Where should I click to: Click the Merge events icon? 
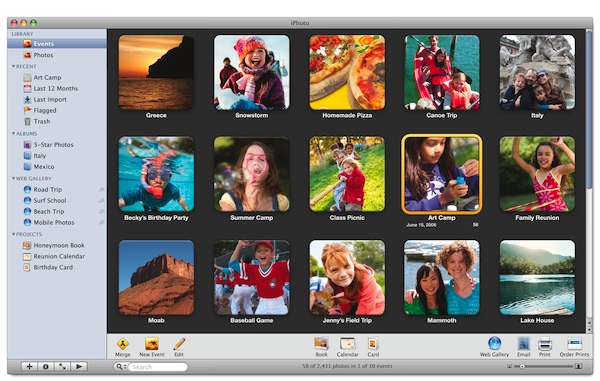tap(122, 344)
